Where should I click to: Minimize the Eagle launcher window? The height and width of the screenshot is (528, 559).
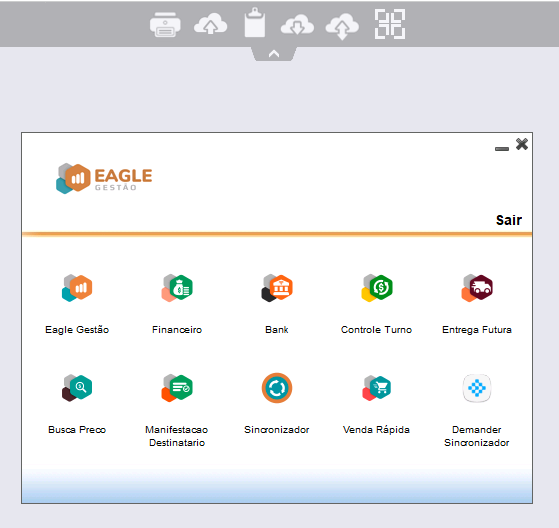502,149
